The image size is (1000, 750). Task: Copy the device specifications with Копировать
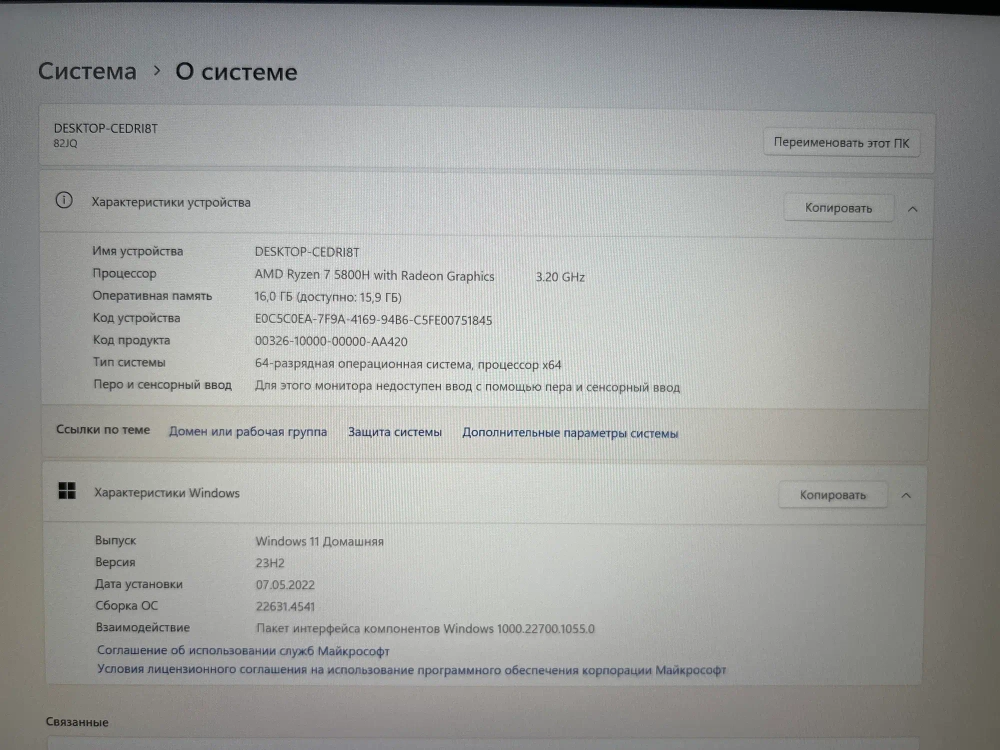point(838,207)
